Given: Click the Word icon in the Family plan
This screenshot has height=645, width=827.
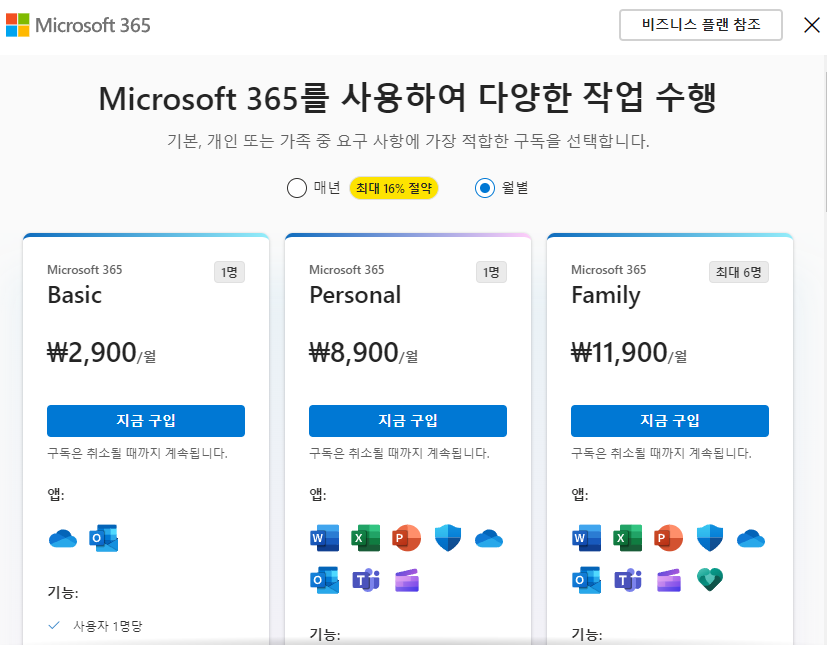Looking at the screenshot, I should click(586, 538).
